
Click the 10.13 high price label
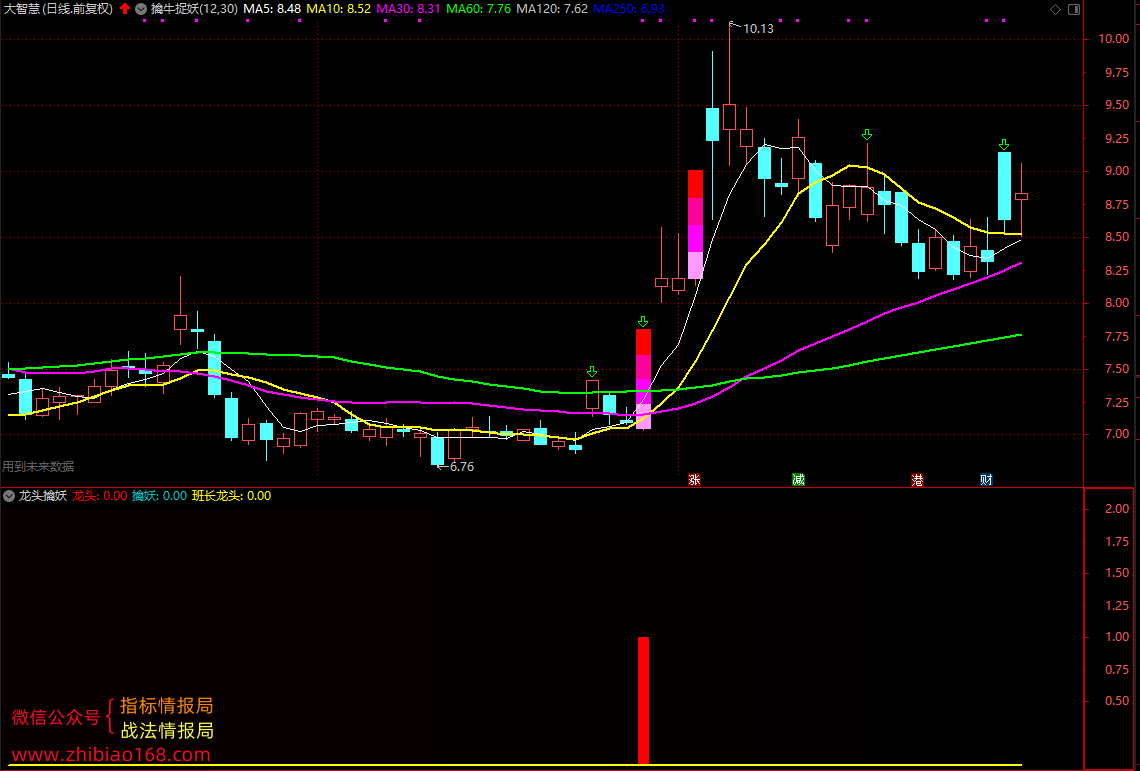(758, 29)
